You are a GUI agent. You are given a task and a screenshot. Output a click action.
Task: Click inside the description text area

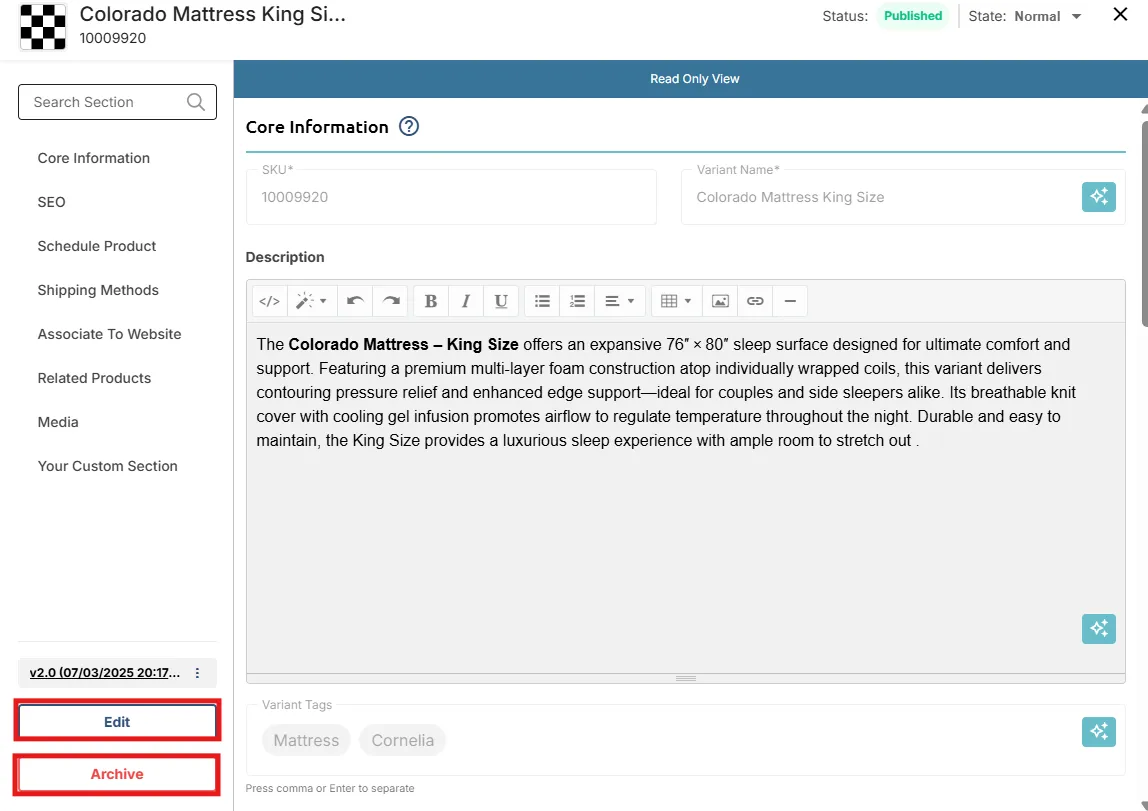point(685,498)
